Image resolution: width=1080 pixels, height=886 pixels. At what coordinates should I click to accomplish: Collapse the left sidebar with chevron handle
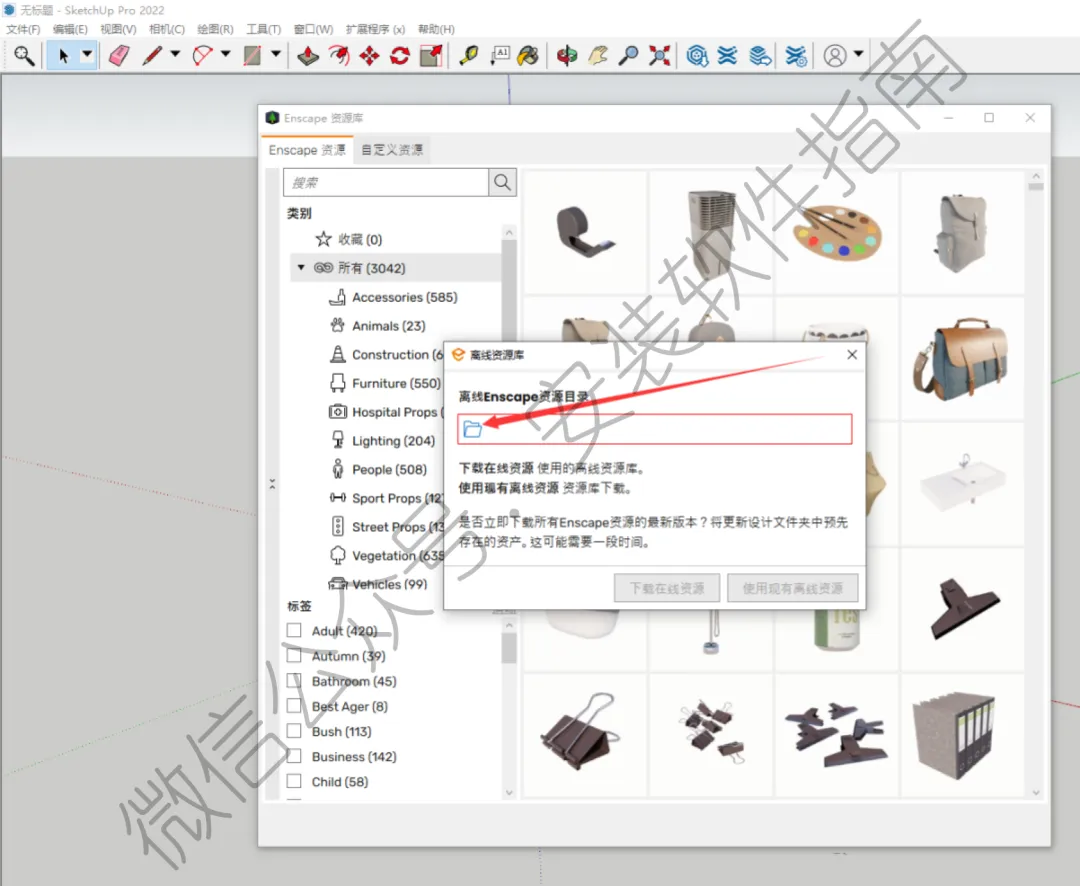click(272, 484)
